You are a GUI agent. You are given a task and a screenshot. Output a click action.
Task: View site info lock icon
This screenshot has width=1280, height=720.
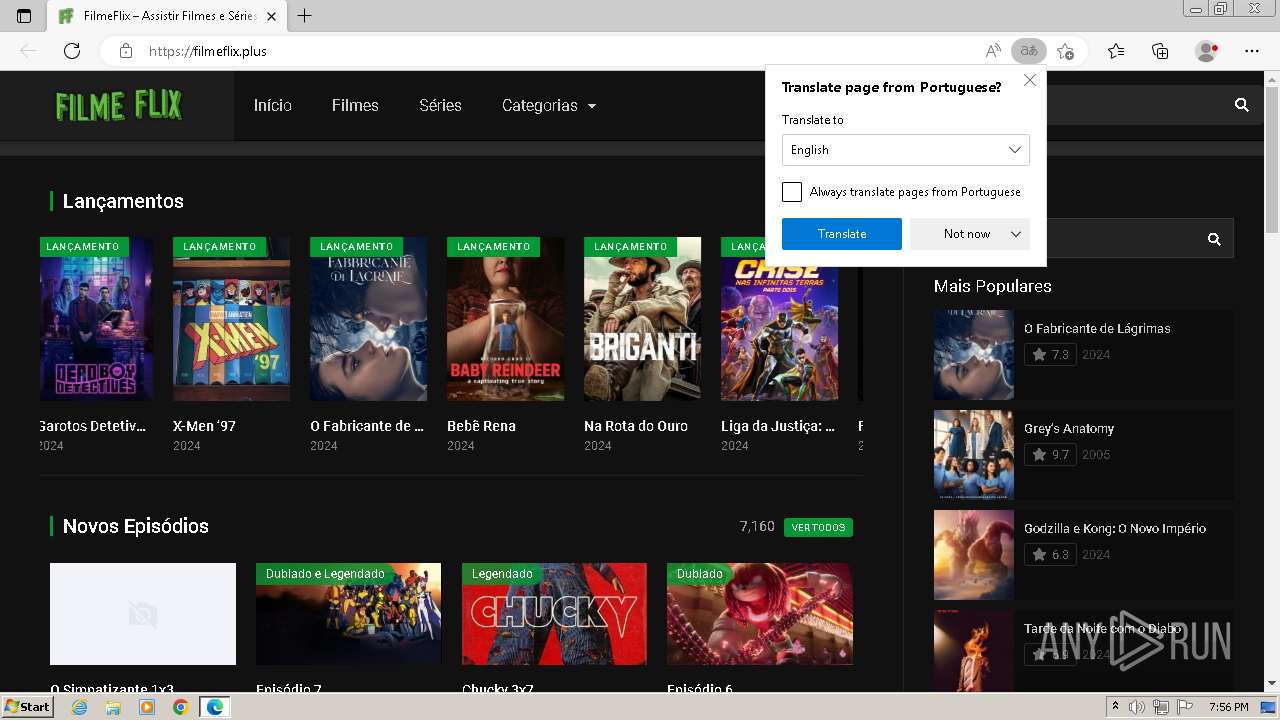126,51
